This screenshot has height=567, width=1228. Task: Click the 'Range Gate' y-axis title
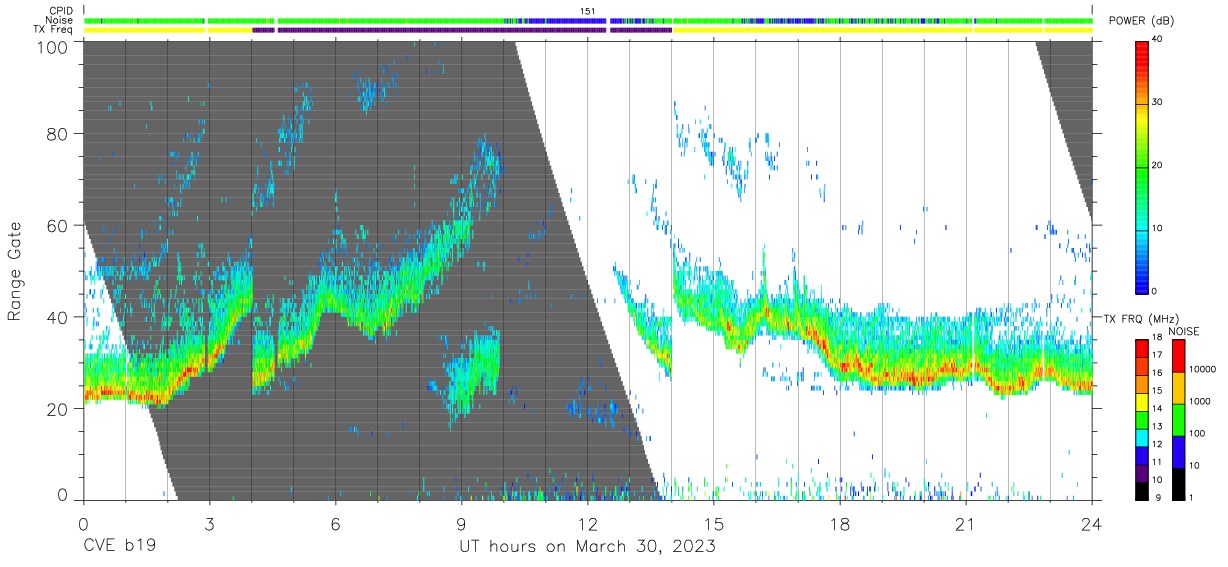click(15, 270)
